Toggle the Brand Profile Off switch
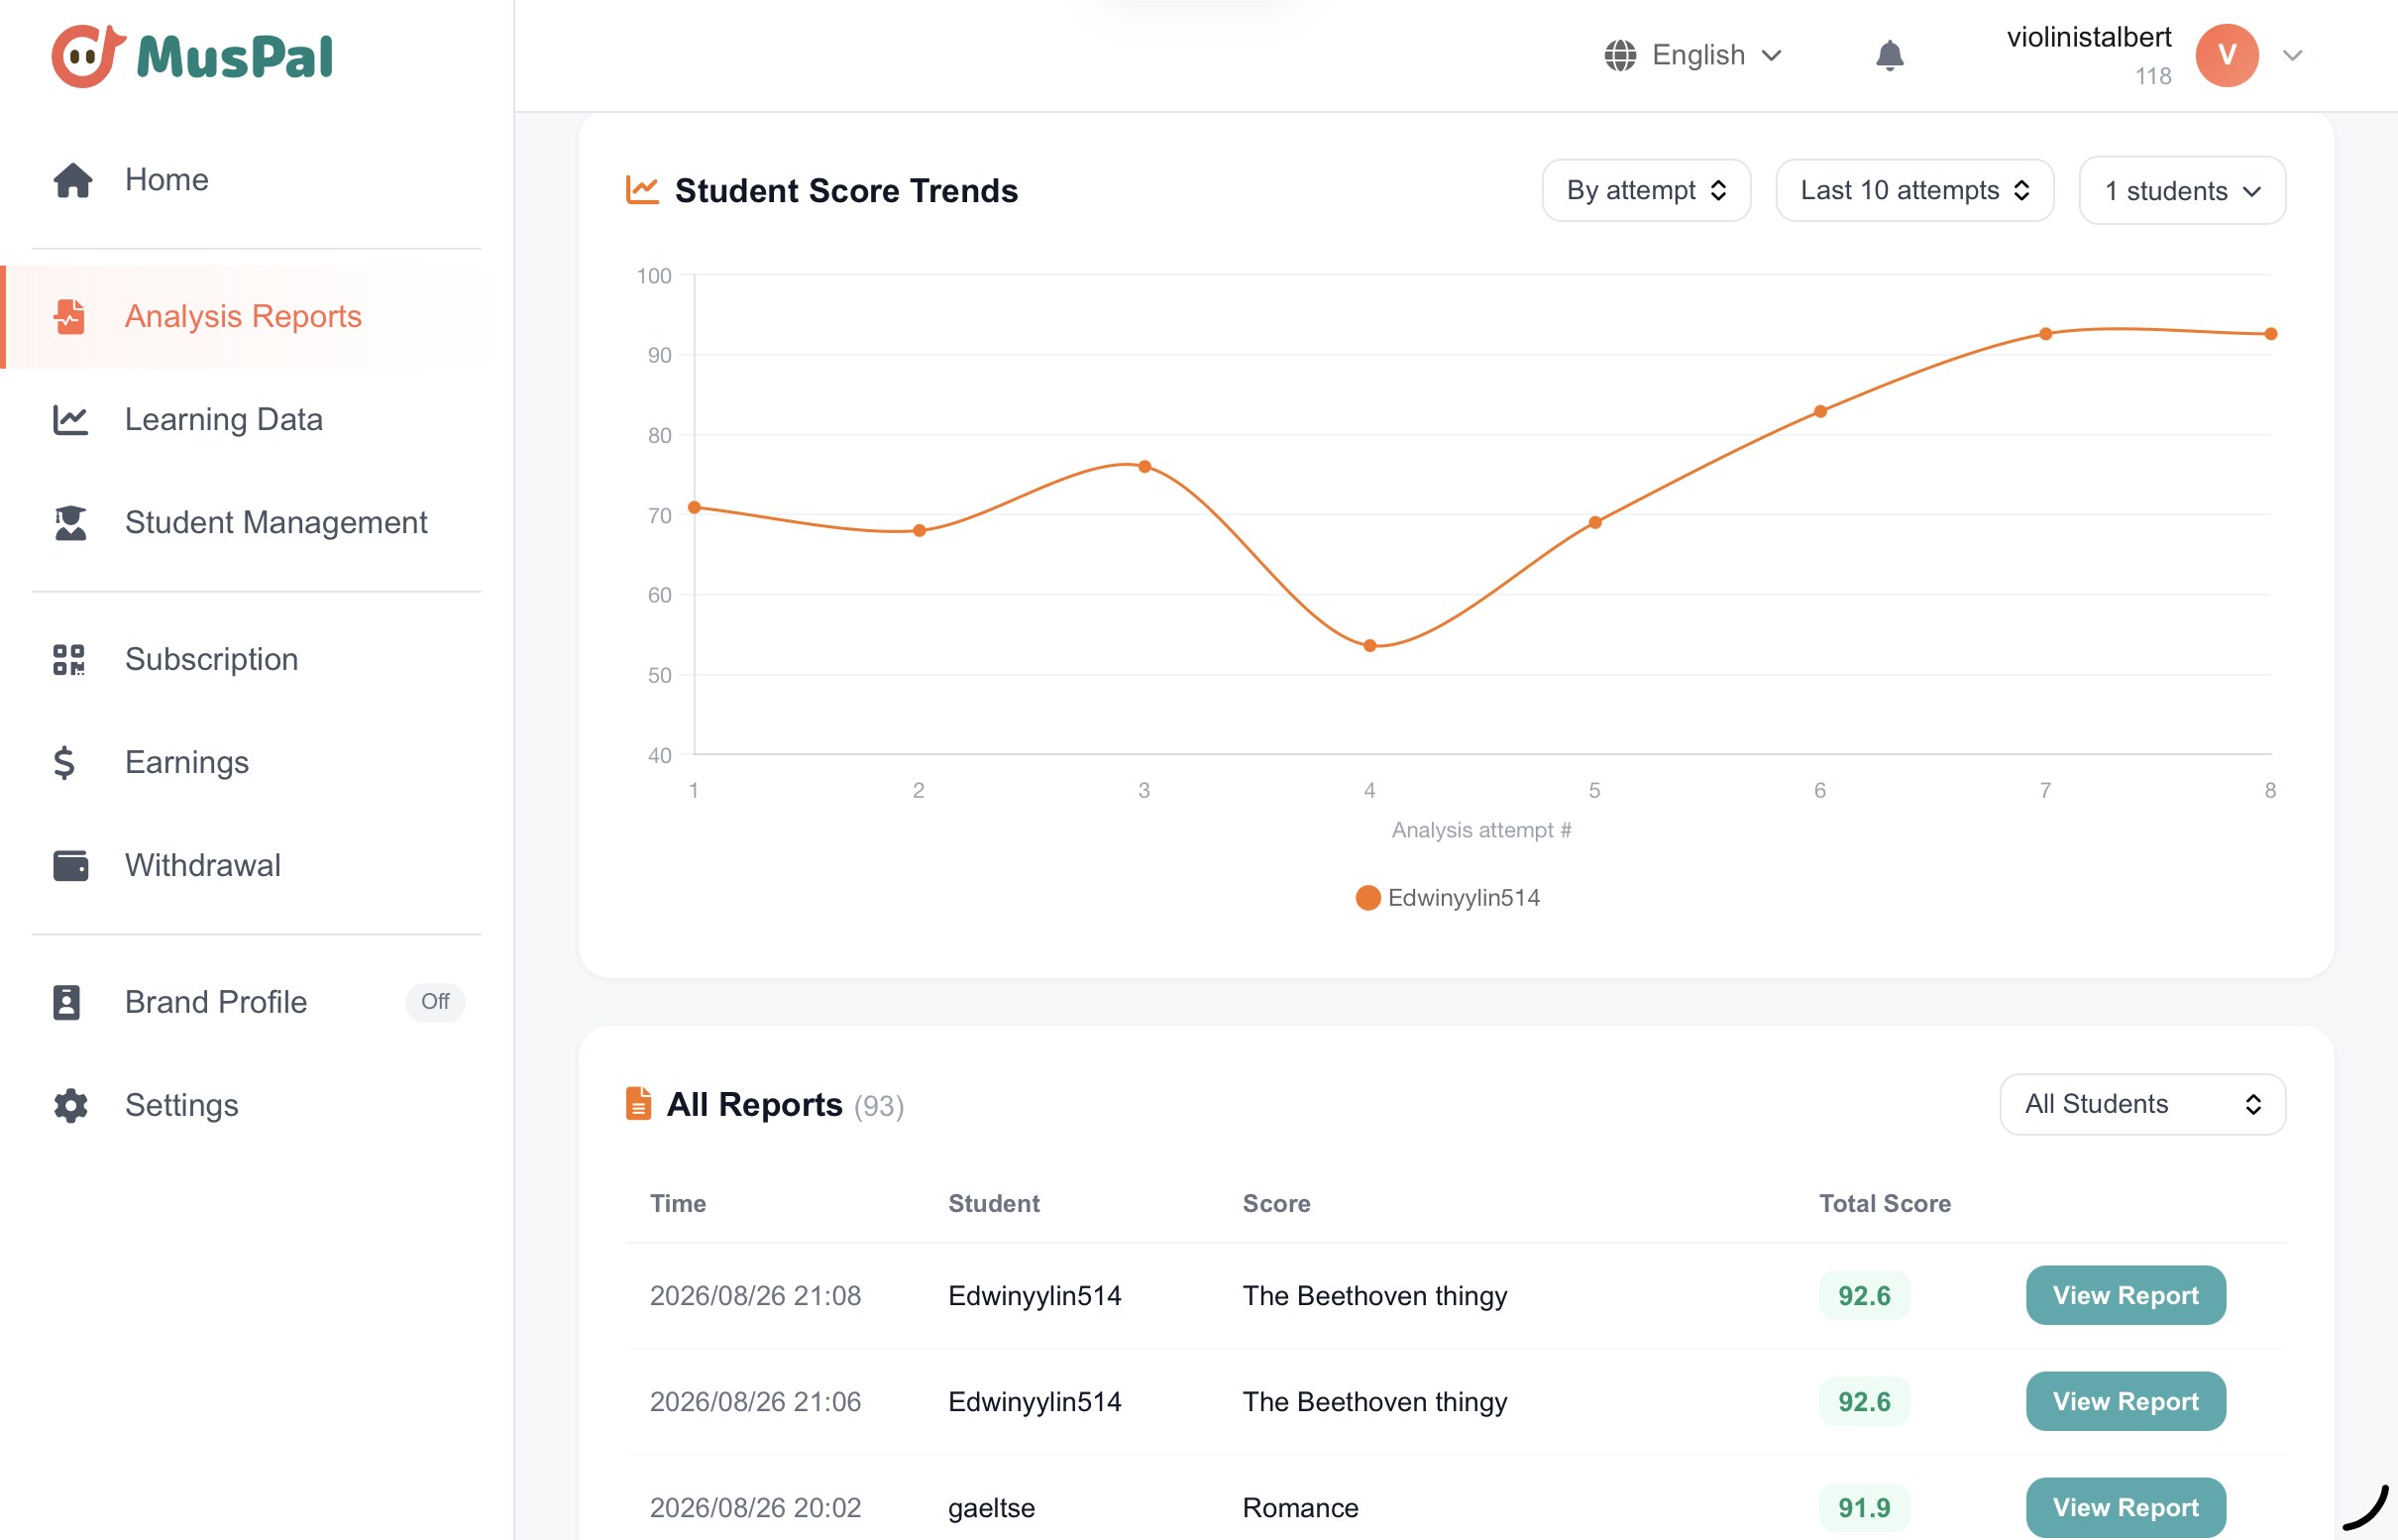This screenshot has width=2398, height=1540. 434,1001
